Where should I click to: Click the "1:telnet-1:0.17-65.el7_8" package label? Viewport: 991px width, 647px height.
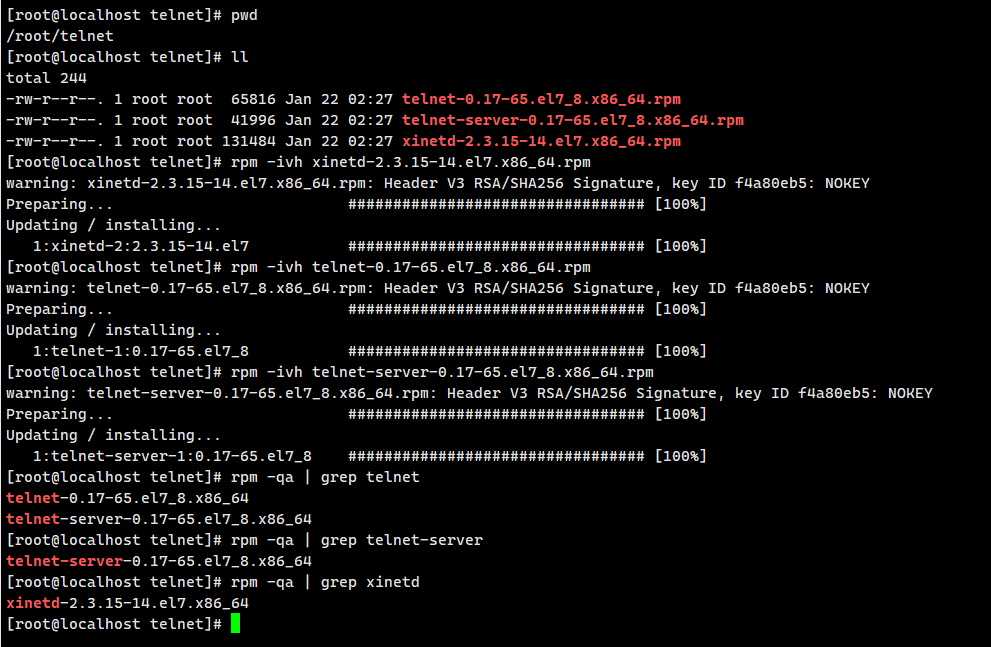tap(141, 351)
